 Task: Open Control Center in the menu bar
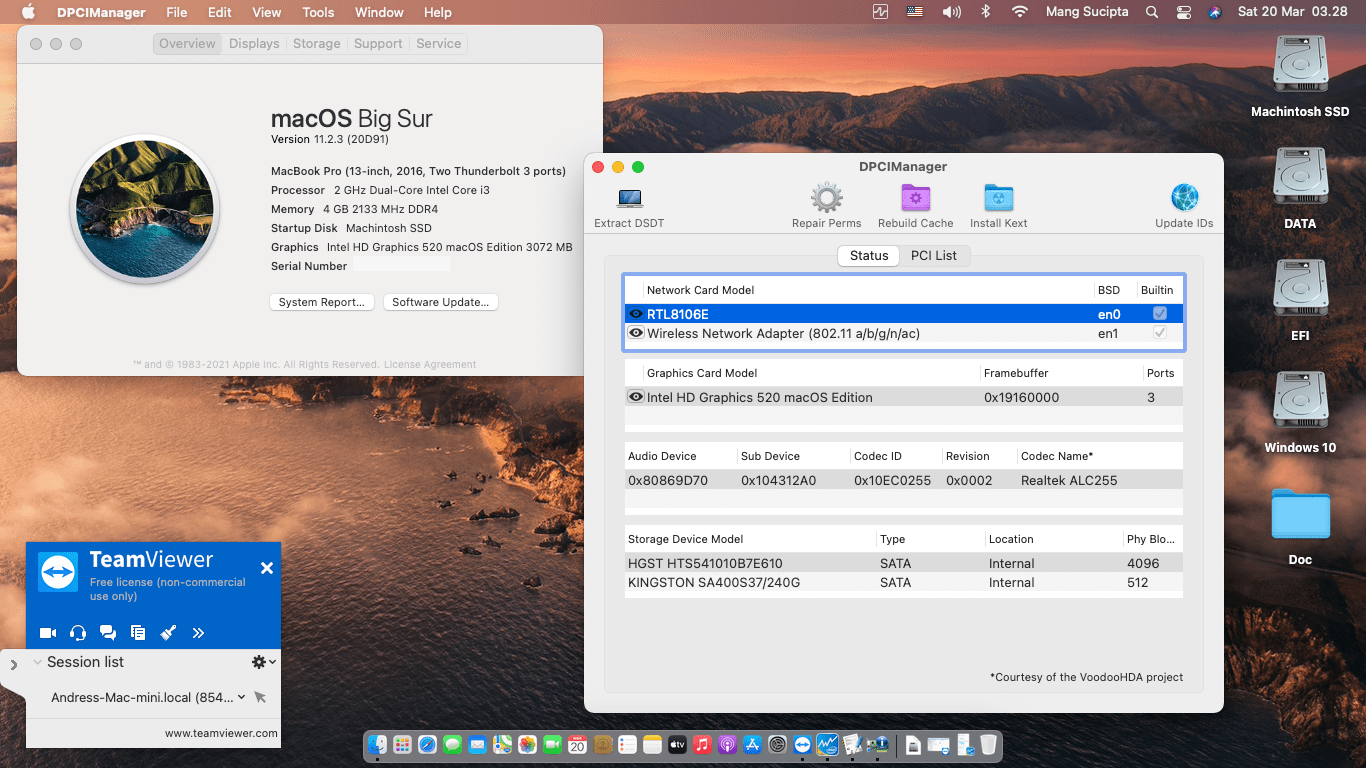point(1184,12)
